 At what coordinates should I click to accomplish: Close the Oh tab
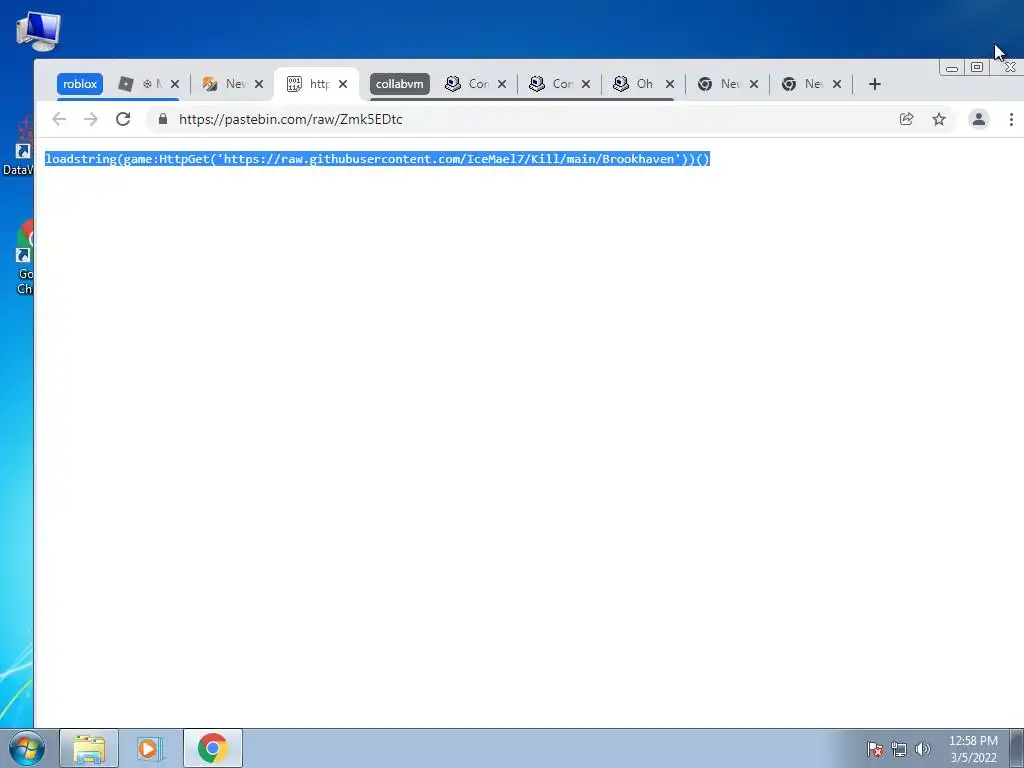coord(669,84)
